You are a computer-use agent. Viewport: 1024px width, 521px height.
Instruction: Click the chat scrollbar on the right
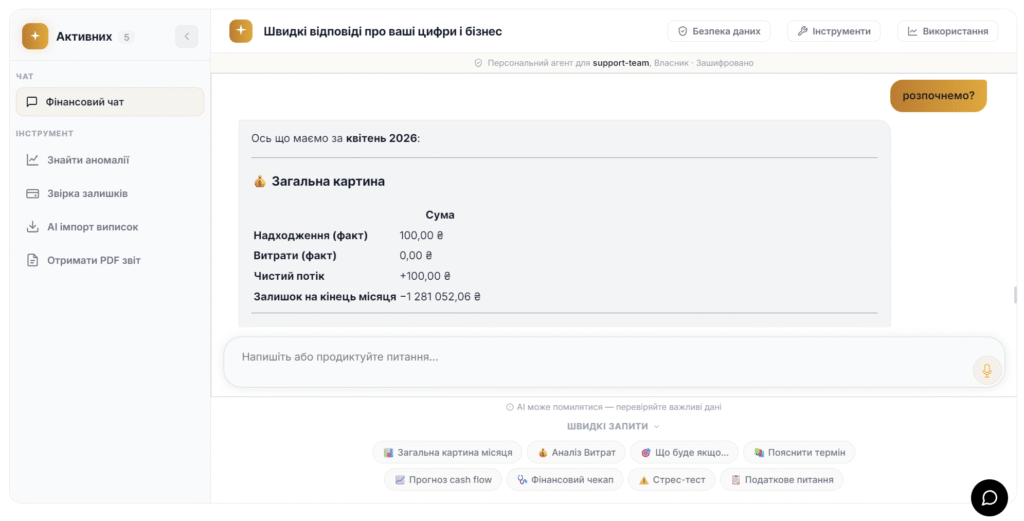coord(1016,295)
